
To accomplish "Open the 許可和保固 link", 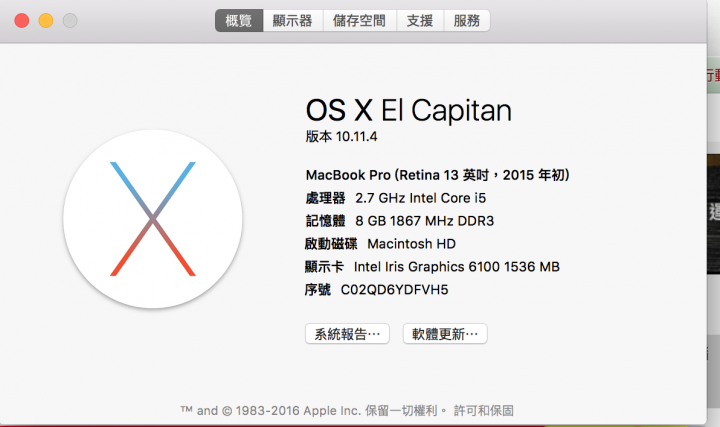I will tap(484, 410).
